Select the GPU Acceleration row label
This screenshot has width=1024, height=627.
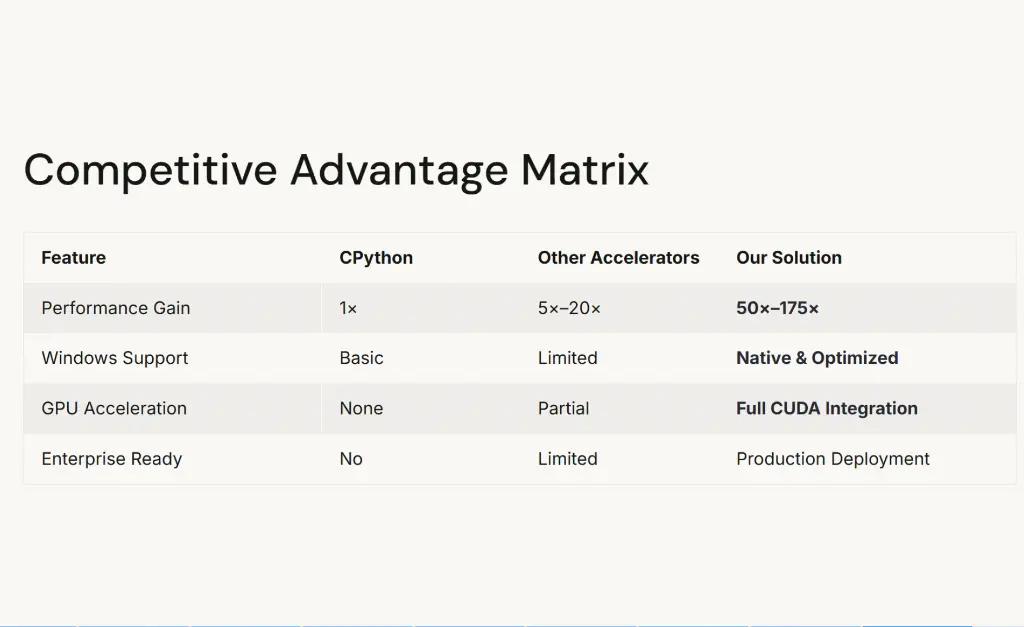(113, 408)
